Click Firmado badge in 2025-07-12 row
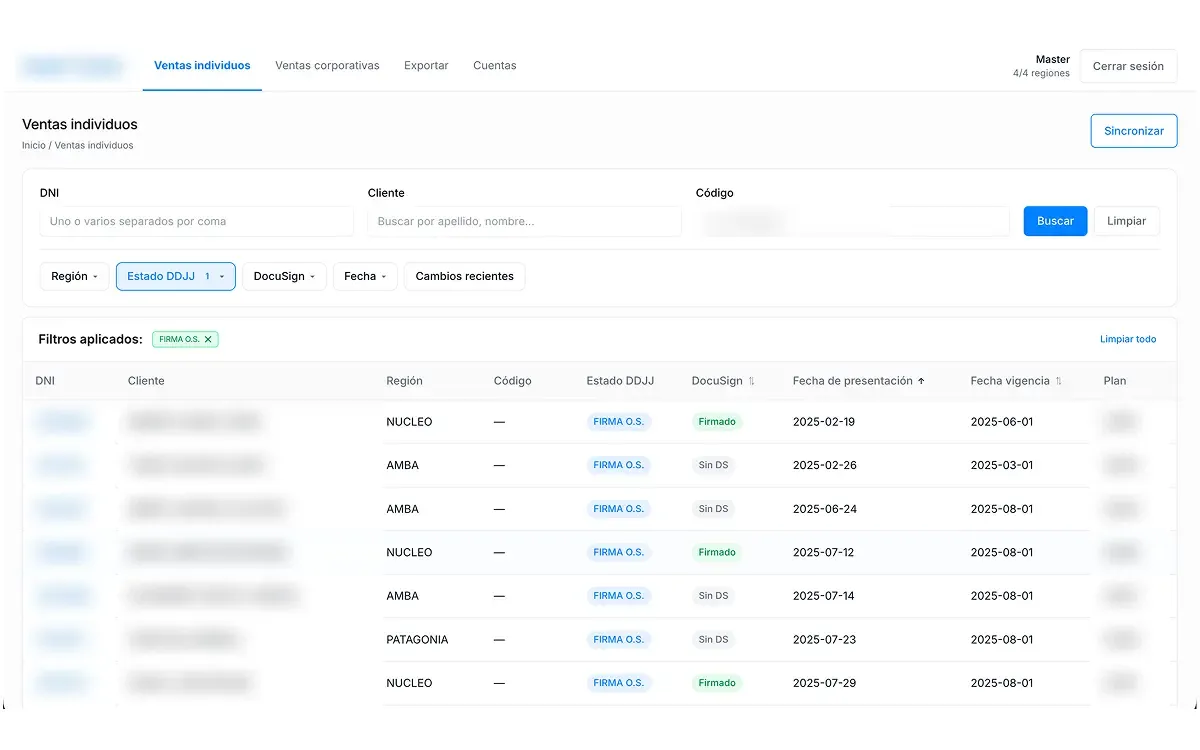1200x750 pixels. coord(717,552)
